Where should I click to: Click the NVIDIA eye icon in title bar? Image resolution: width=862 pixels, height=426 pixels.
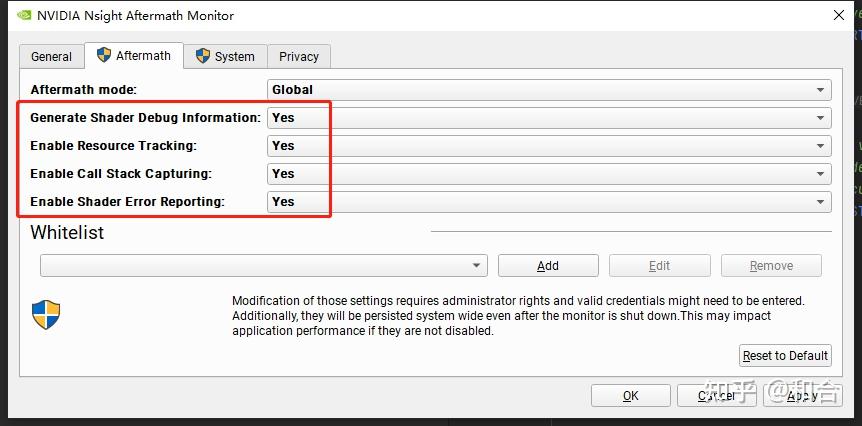[x=23, y=15]
